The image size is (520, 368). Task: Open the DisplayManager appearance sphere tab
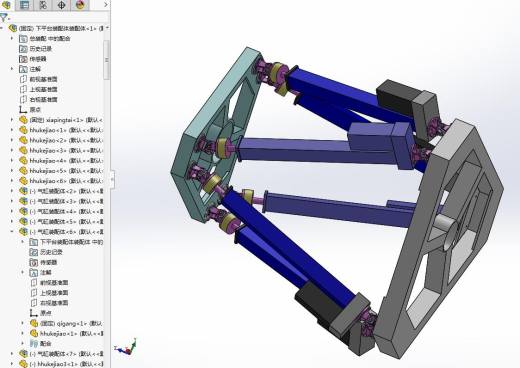point(80,5)
